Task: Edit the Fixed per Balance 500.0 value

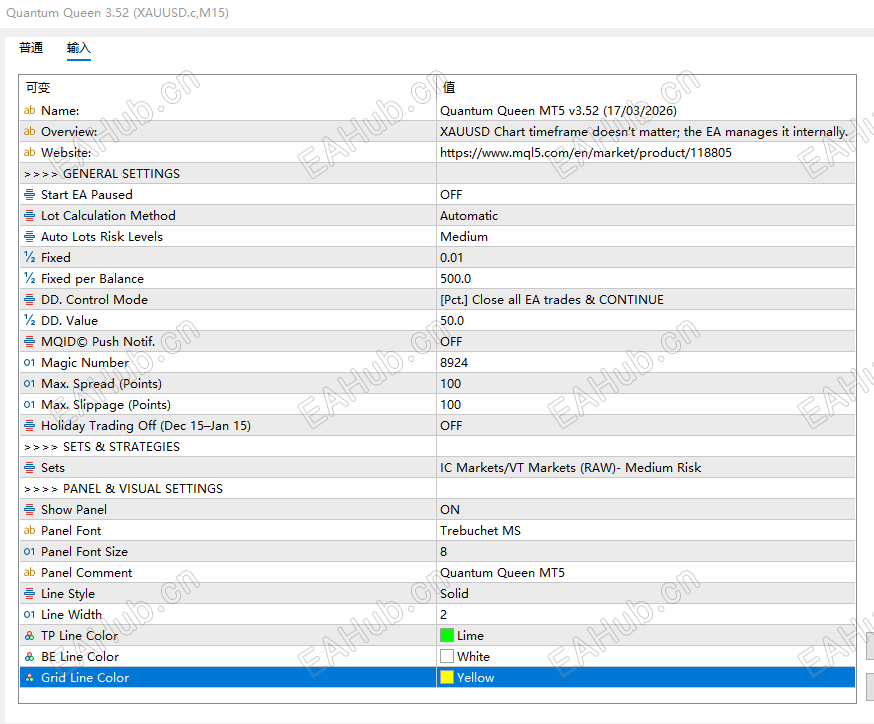Action: pyautogui.click(x=646, y=278)
